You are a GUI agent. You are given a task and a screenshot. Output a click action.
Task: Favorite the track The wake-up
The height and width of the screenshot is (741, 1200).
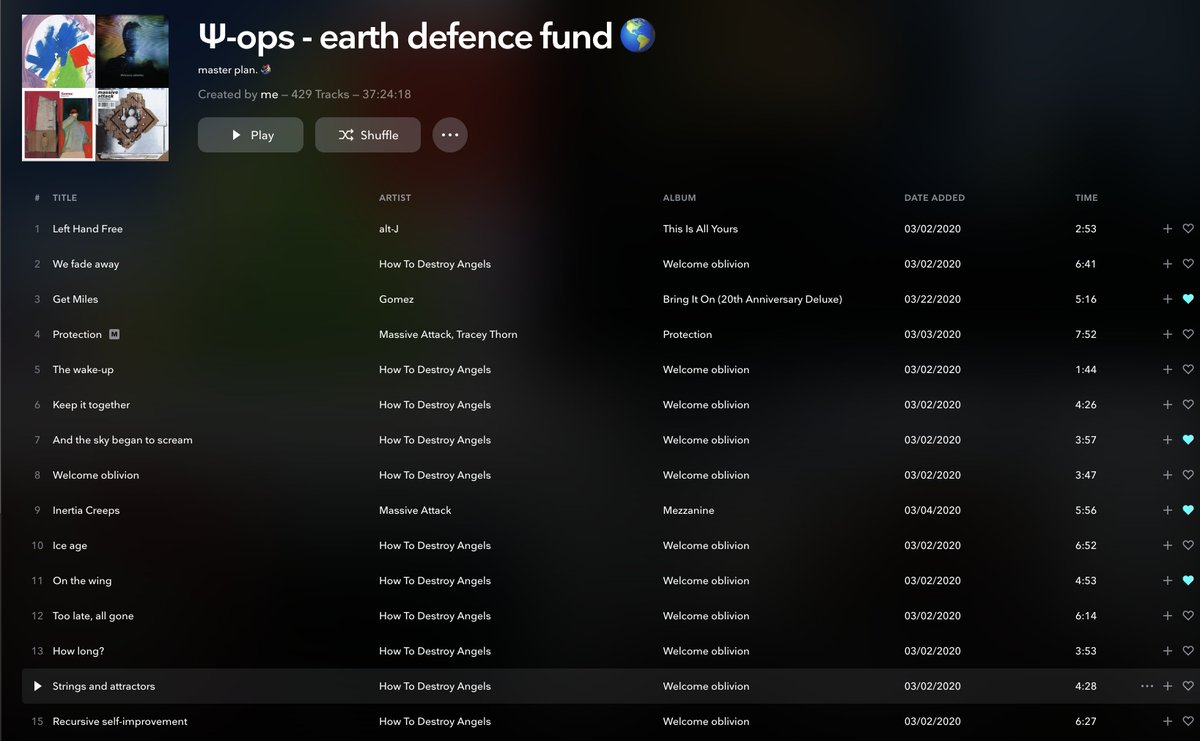pos(1188,370)
